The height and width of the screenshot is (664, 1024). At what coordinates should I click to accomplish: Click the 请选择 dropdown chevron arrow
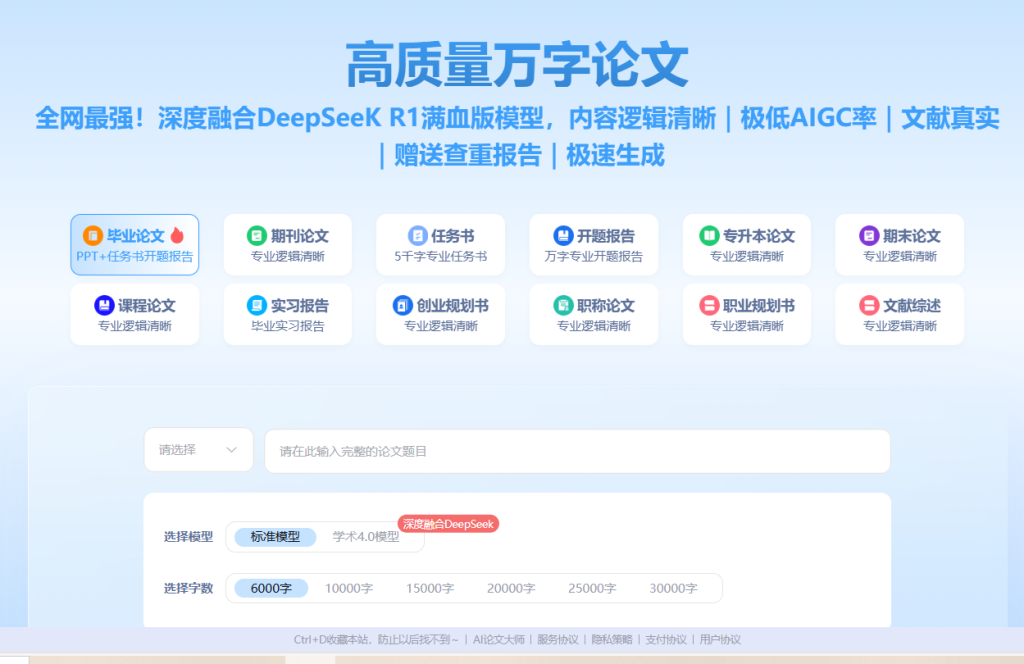pyautogui.click(x=231, y=450)
